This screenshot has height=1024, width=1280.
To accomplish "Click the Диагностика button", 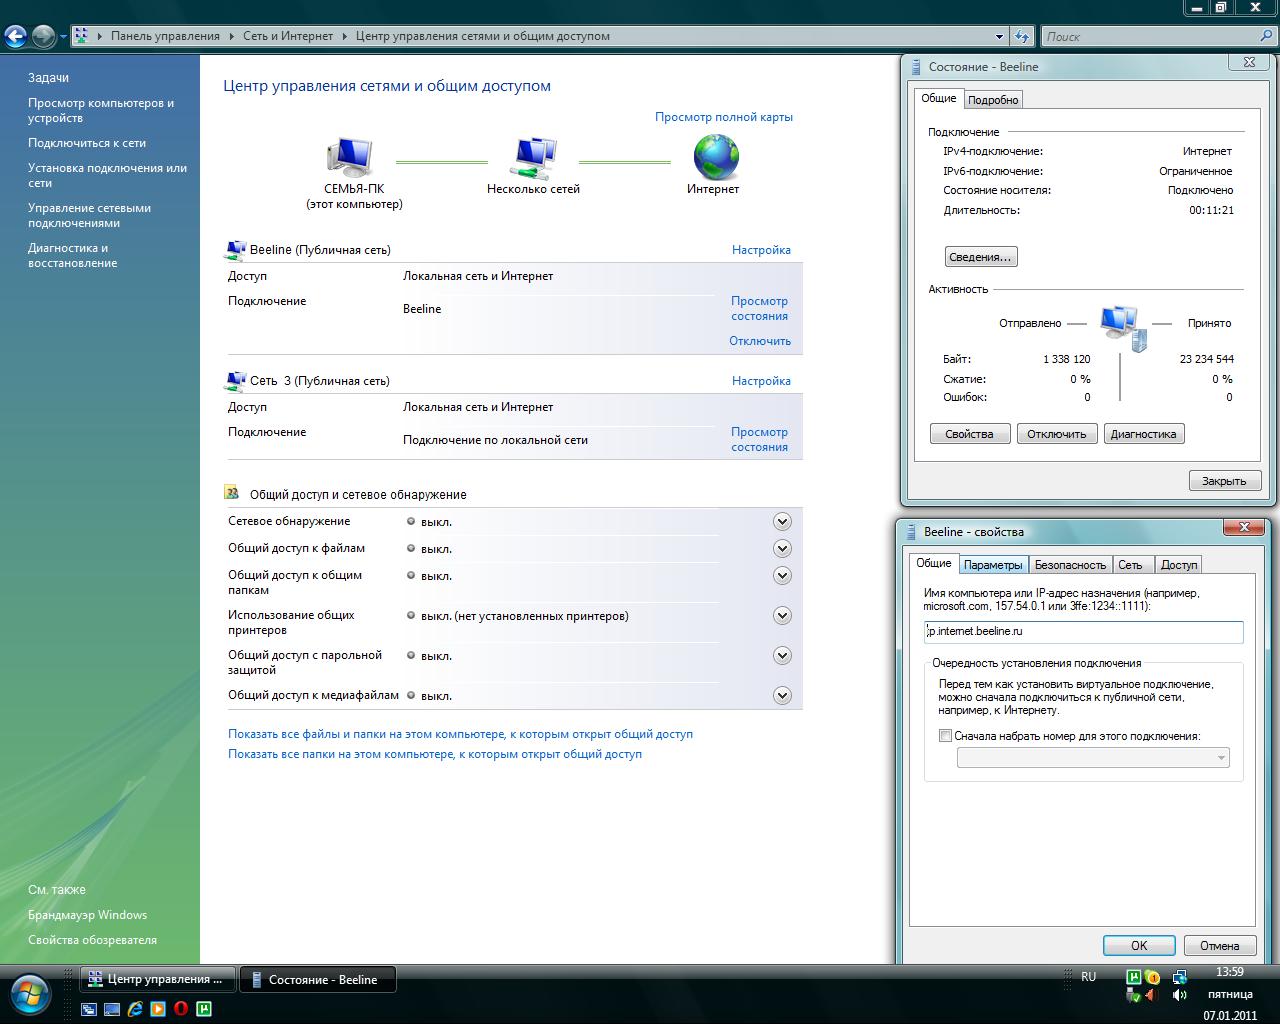I will (1143, 434).
